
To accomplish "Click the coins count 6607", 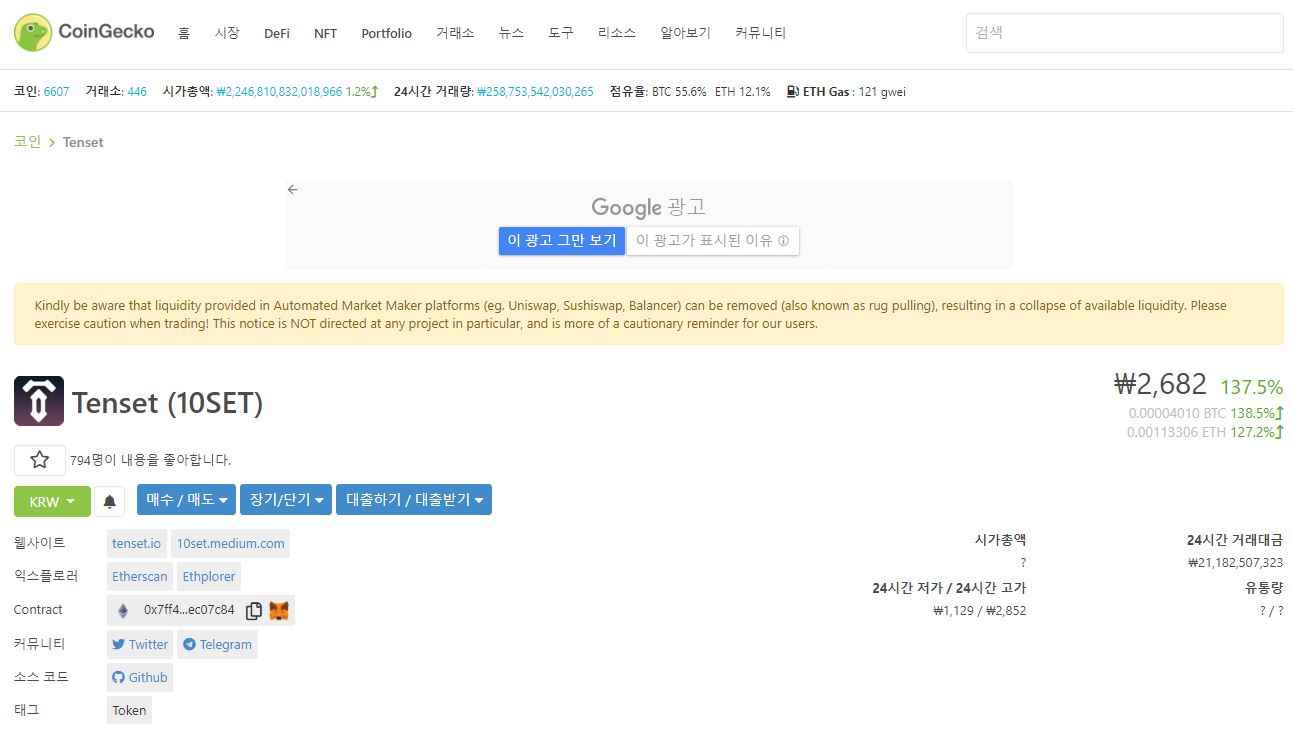I will coord(57,91).
